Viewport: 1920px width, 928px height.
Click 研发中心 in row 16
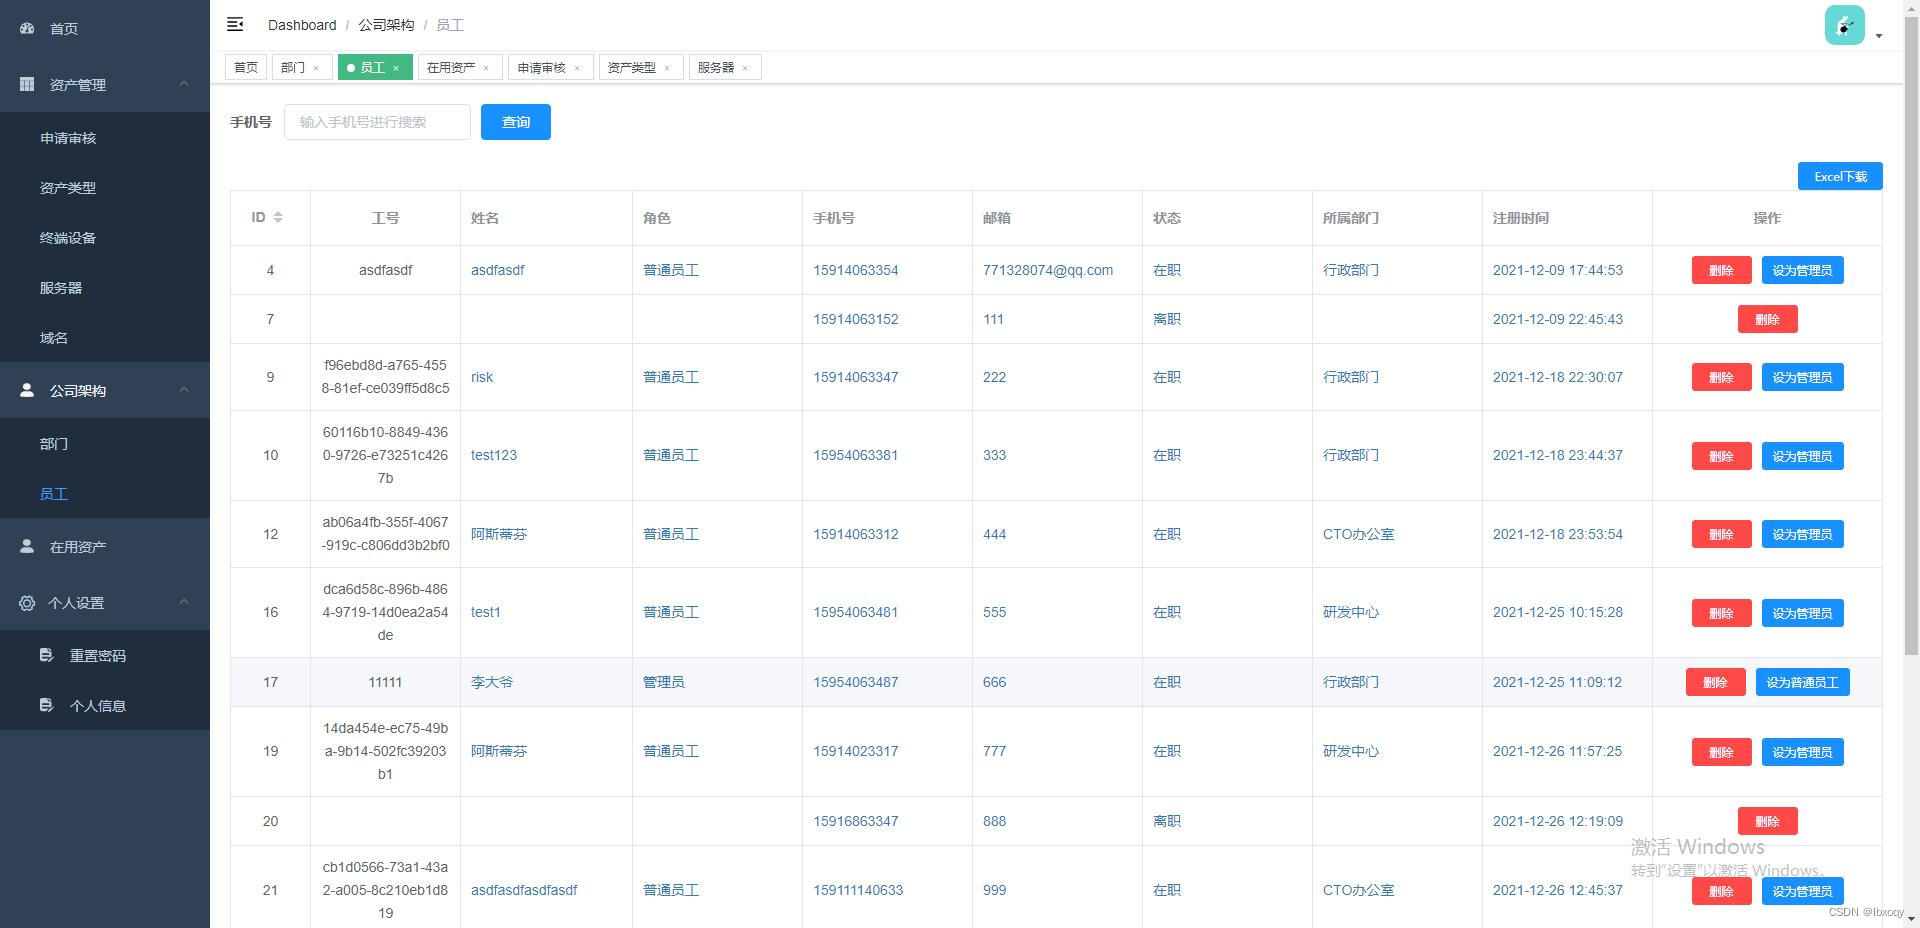tap(1351, 612)
